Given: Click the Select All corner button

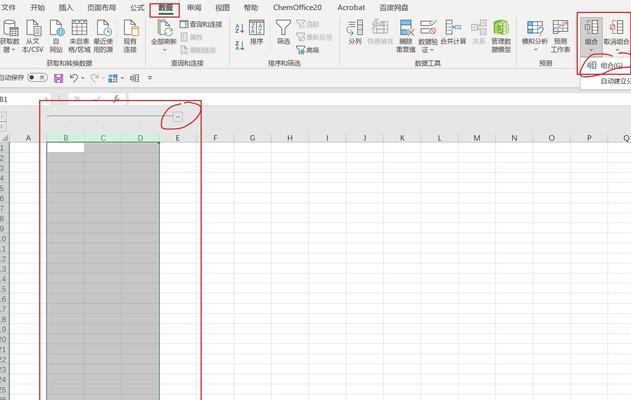Looking at the screenshot, I should (x=4, y=138).
